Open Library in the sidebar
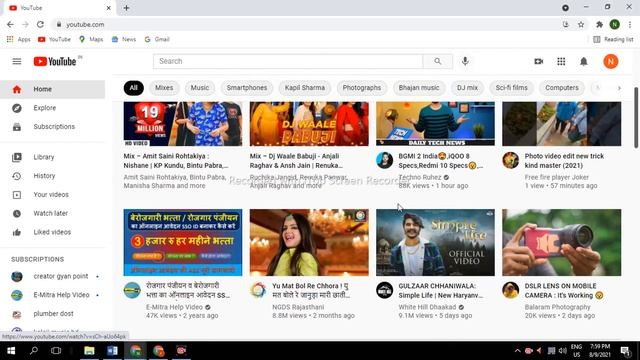The height and width of the screenshot is (360, 640). pos(53,157)
